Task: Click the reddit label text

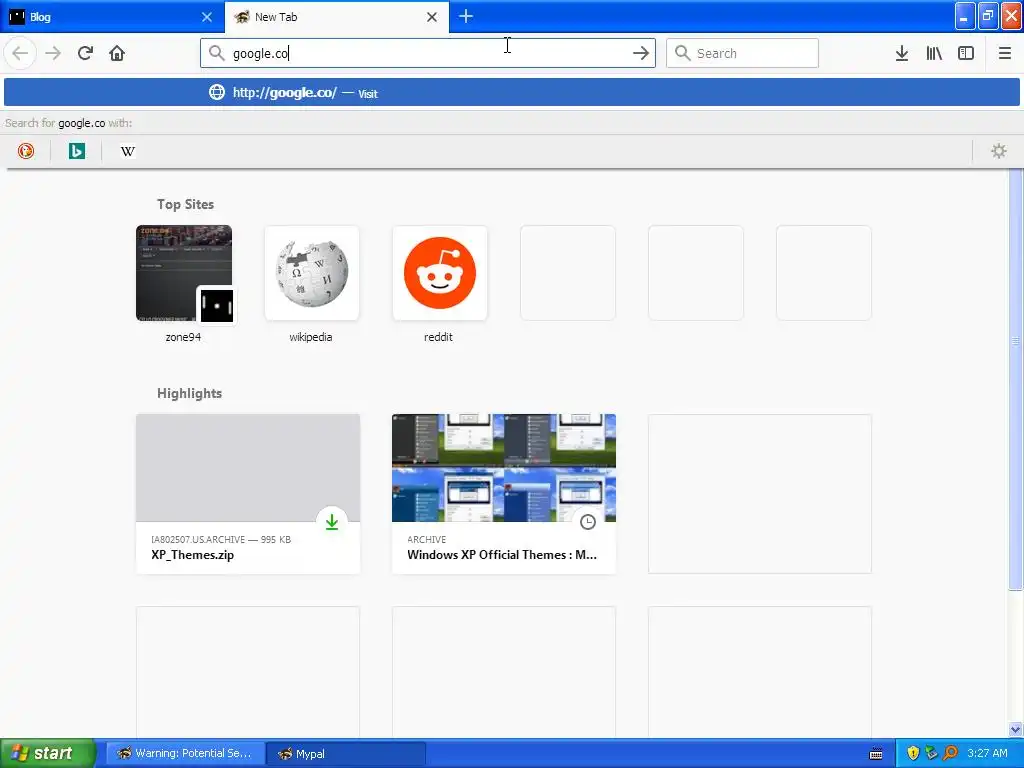Action: [438, 337]
